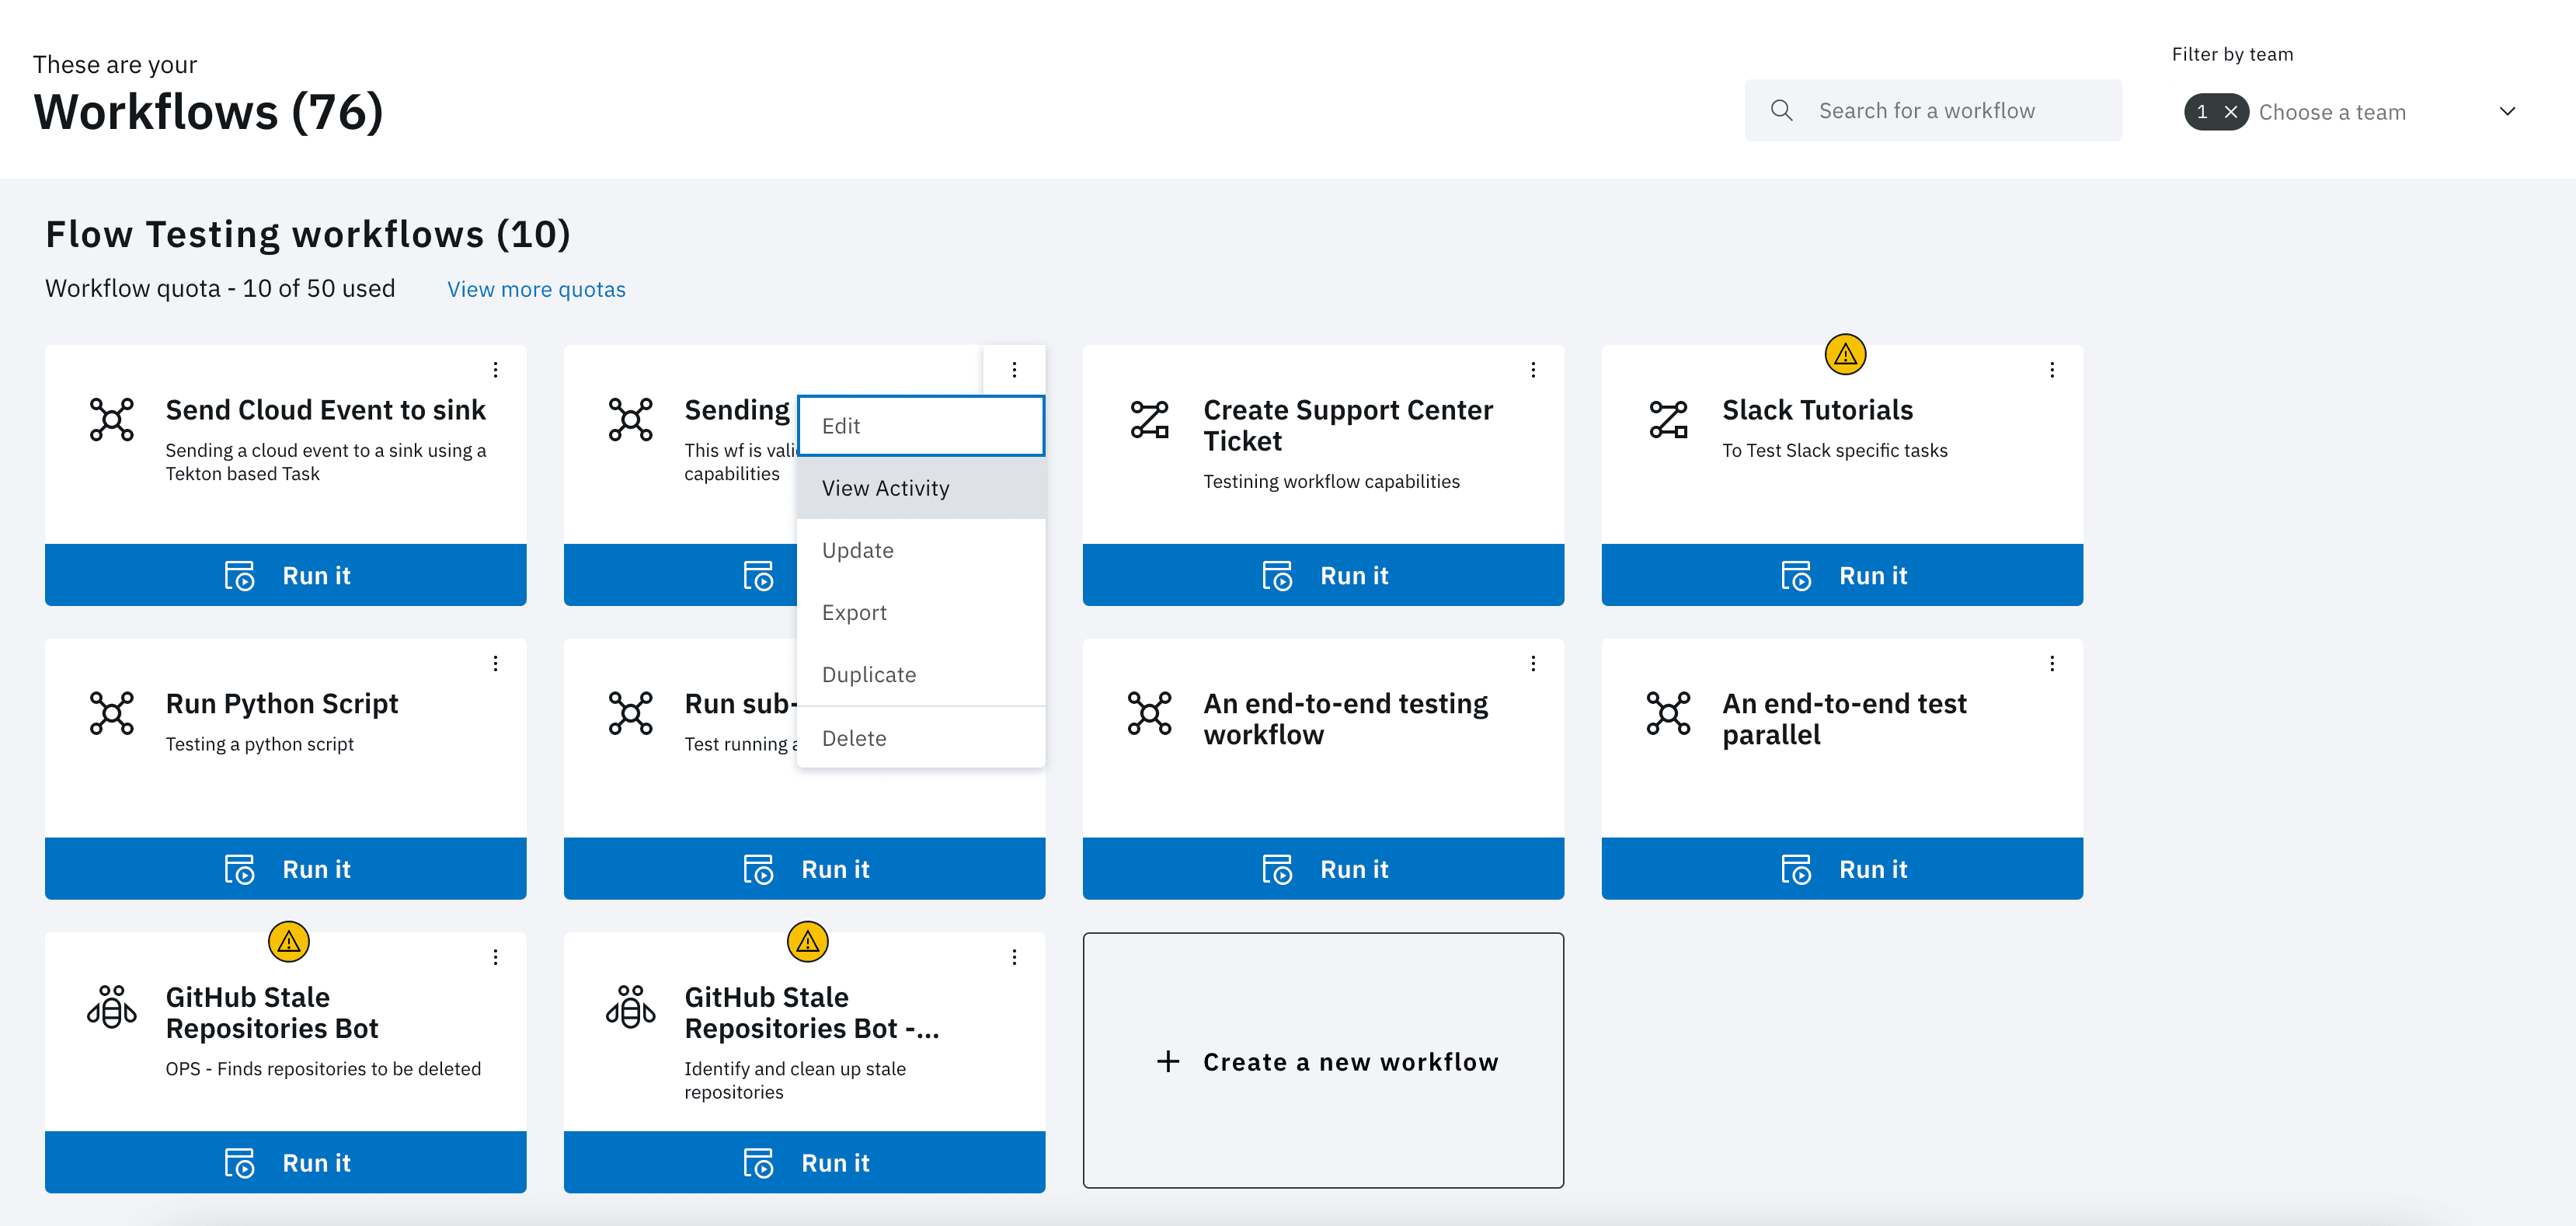Run the Slack Tutorials workflow

click(x=1842, y=575)
